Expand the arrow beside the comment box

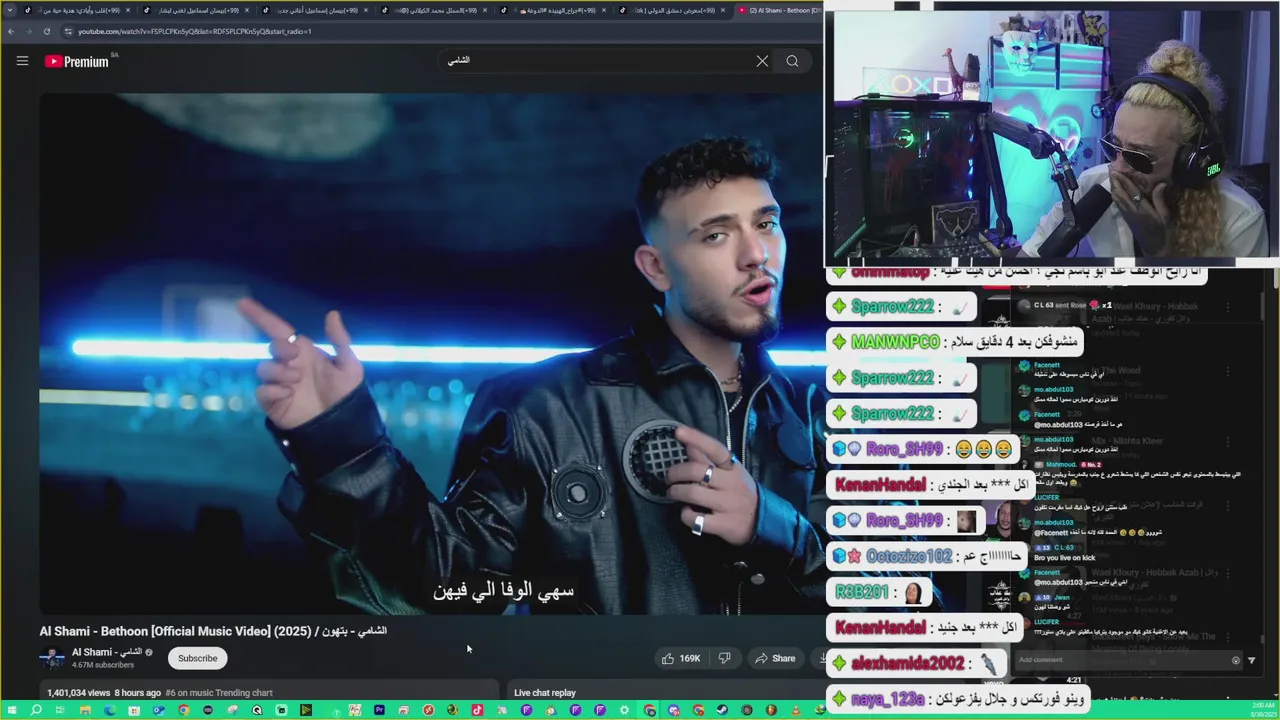(x=1251, y=660)
